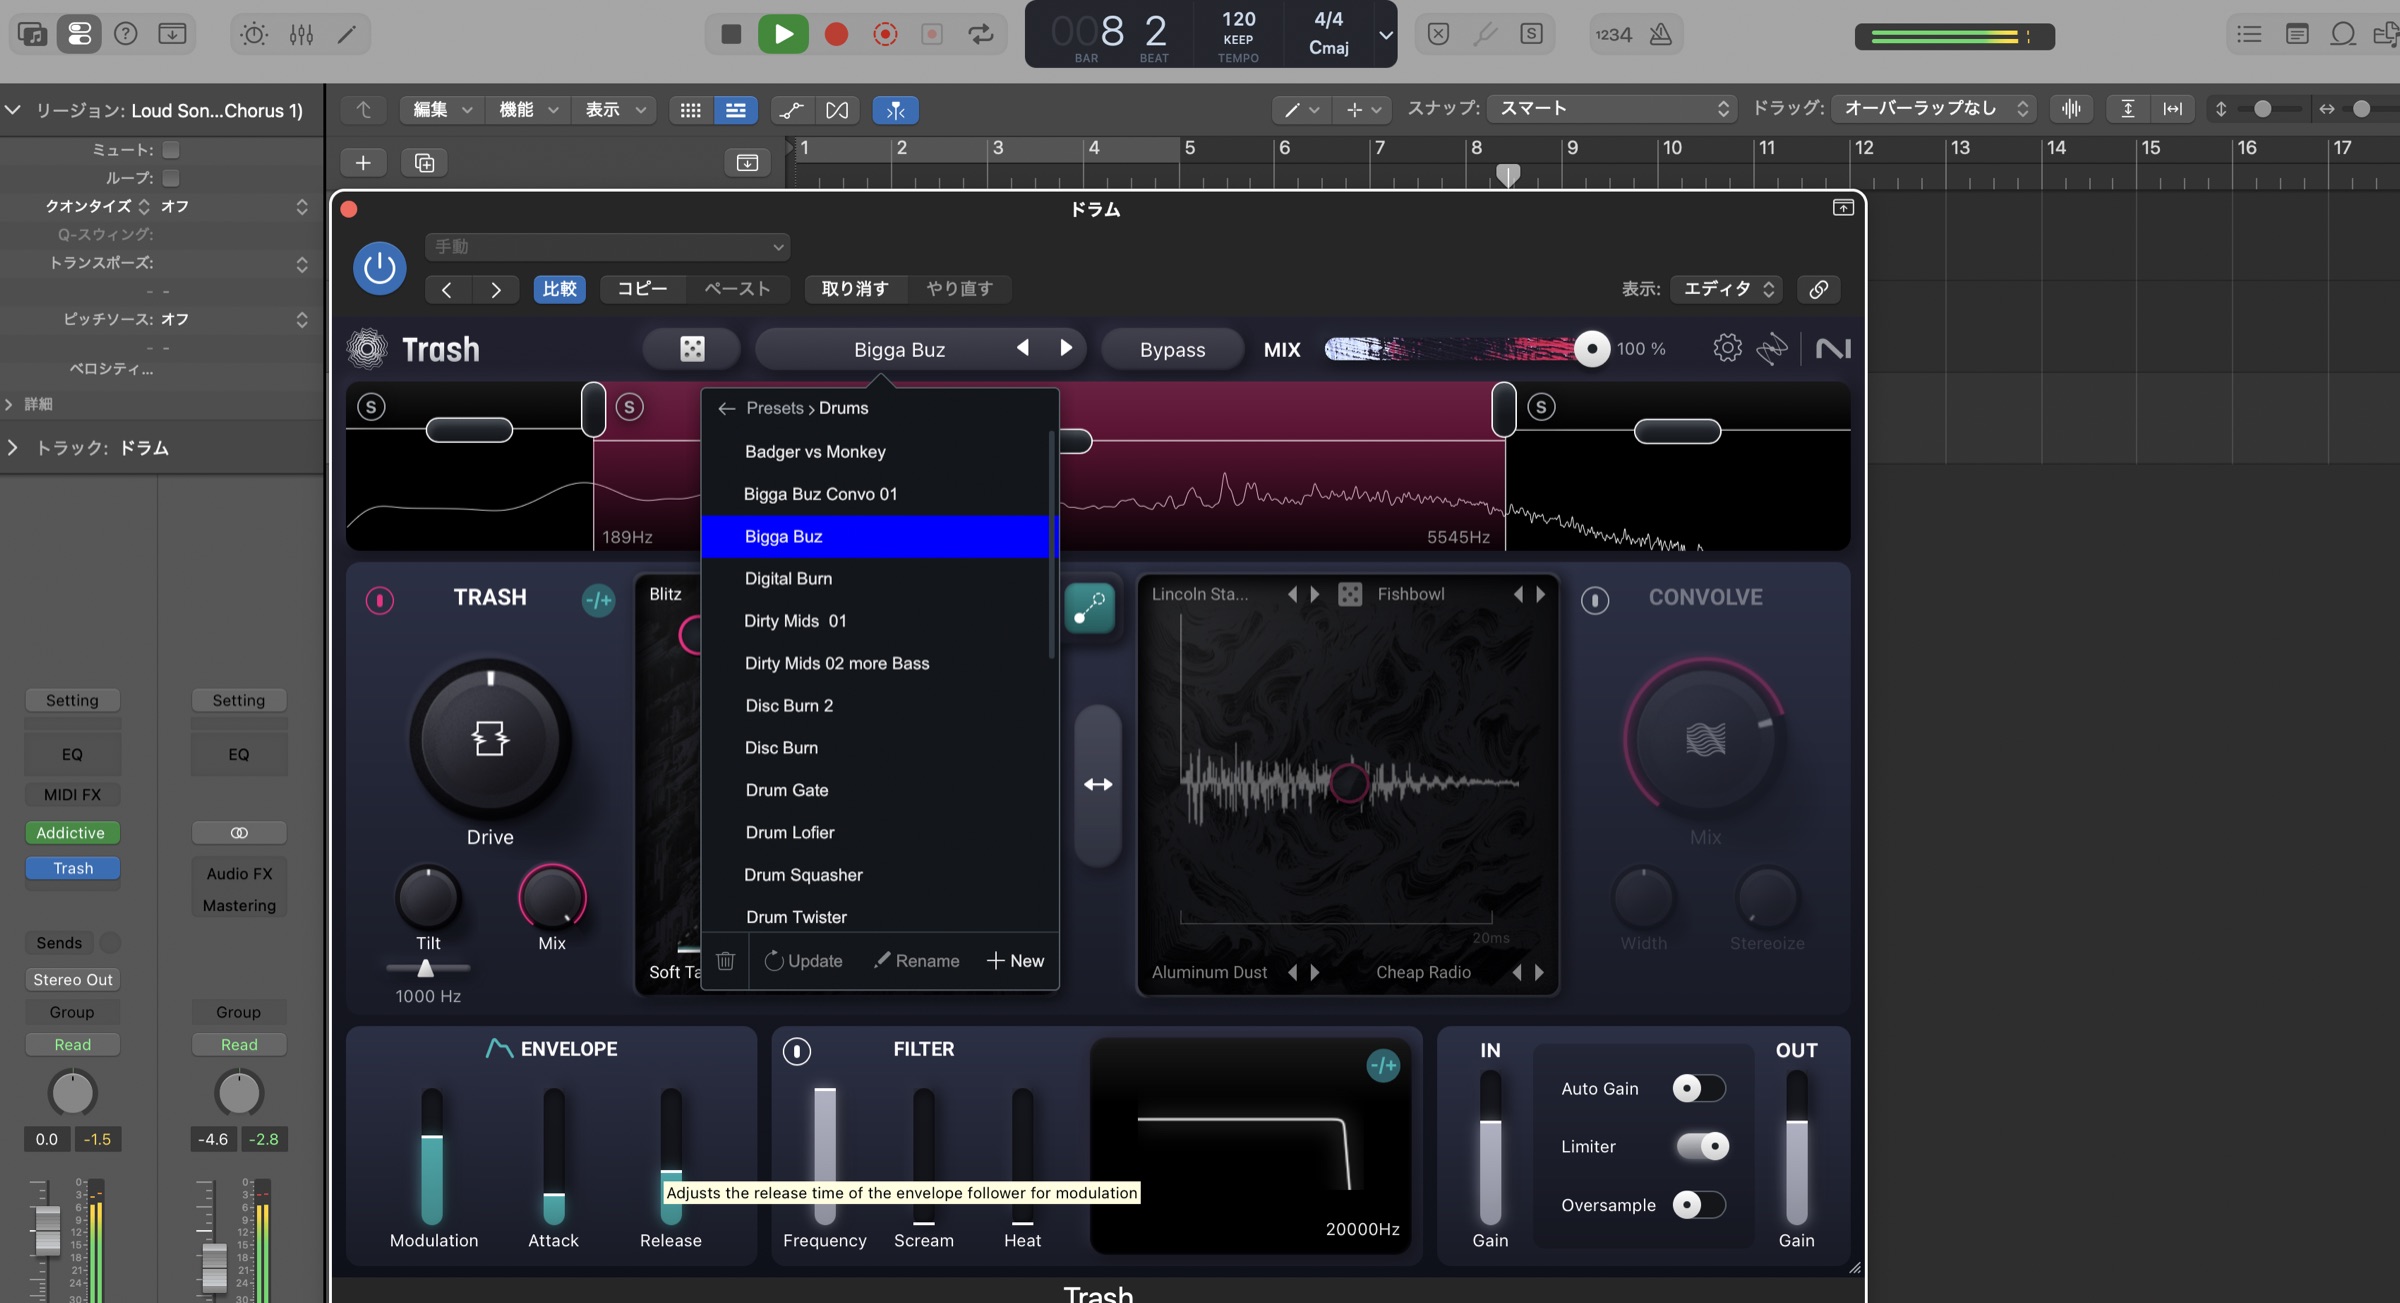Check the ミュート checkbox
This screenshot has width=2400, height=1303.
pyautogui.click(x=171, y=150)
